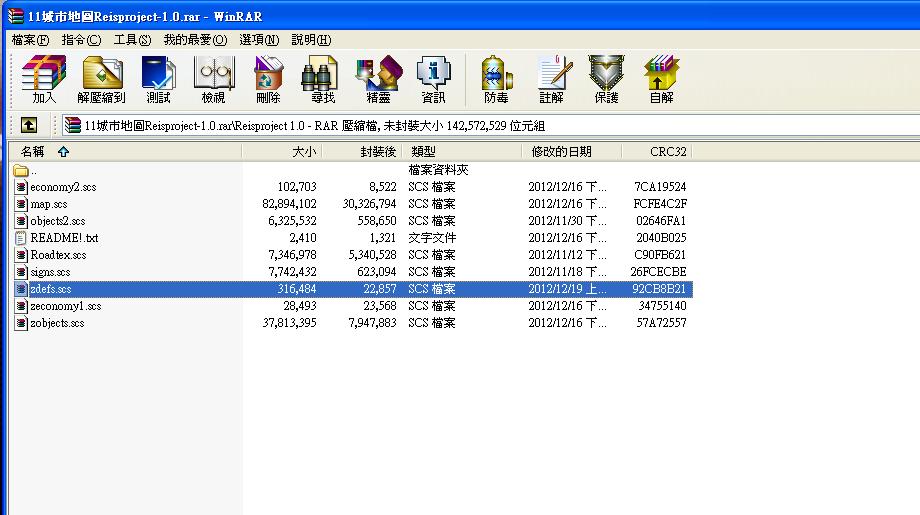Click date 2012/11/12 of Roadtex.scs
Viewport: 920px width, 515px height.
coord(567,255)
